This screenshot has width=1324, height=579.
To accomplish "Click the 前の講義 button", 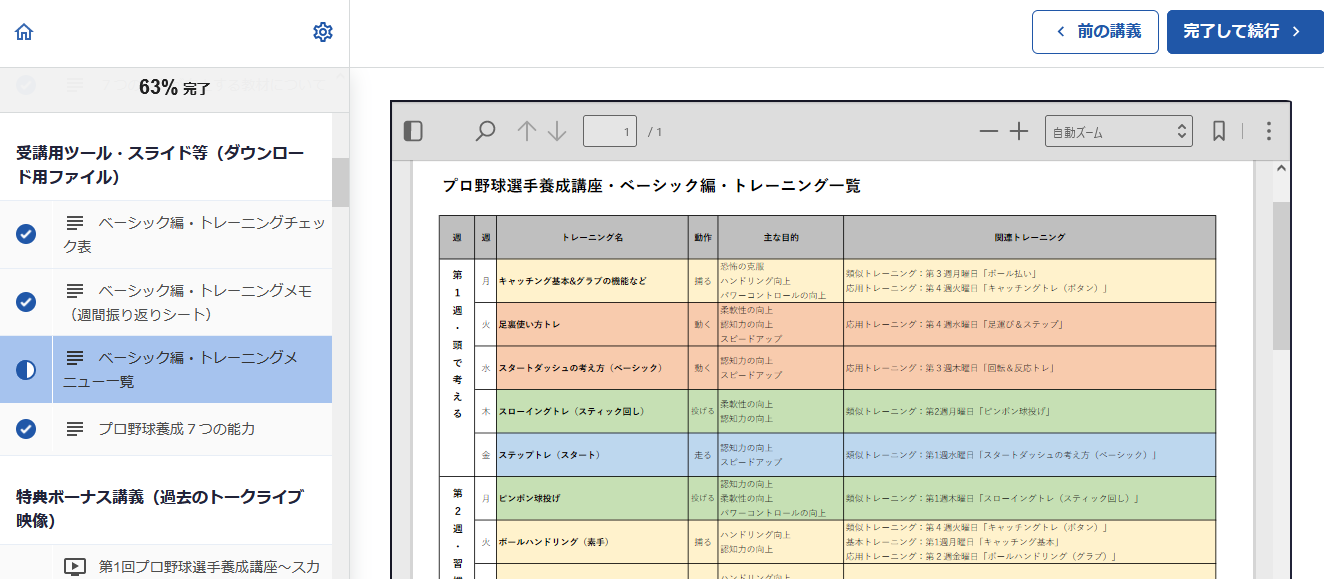I will (1095, 32).
